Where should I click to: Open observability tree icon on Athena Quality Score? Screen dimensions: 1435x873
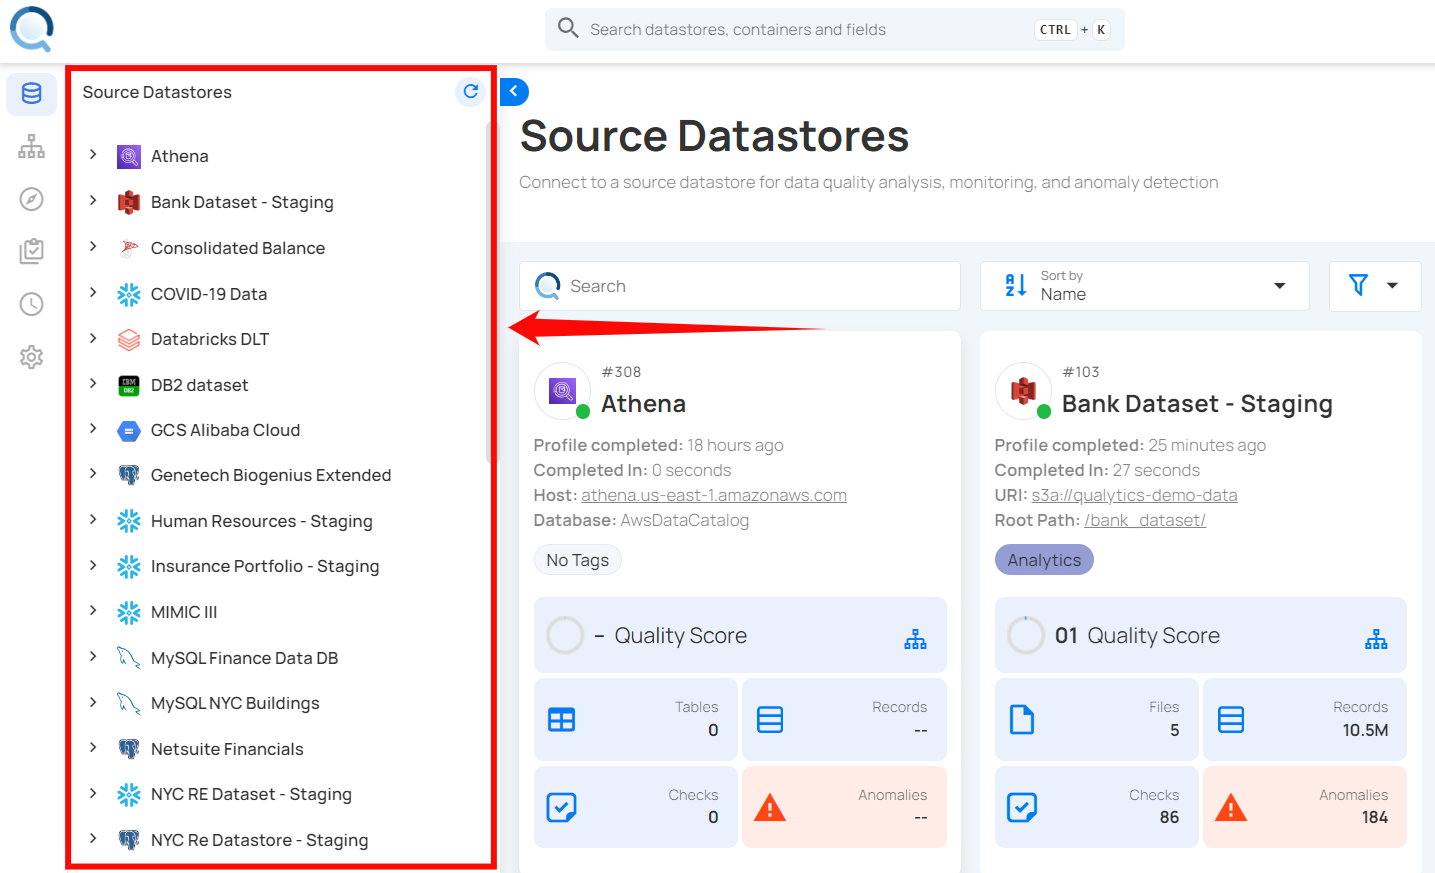(915, 640)
